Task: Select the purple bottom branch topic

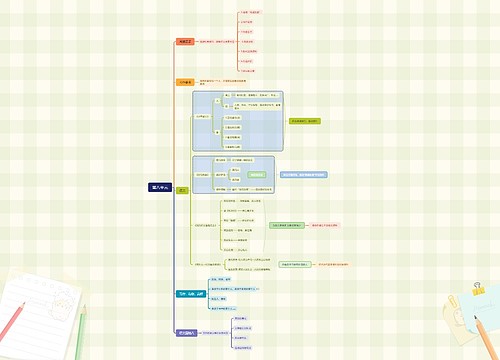Action: [187, 333]
